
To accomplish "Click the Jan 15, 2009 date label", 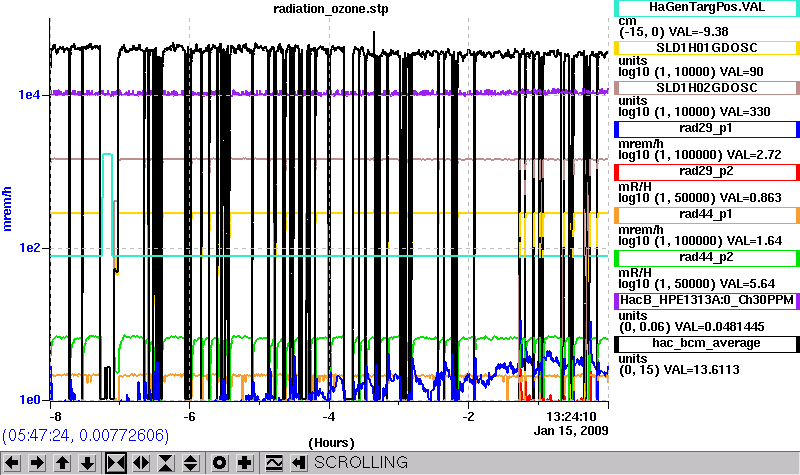I will [x=571, y=431].
